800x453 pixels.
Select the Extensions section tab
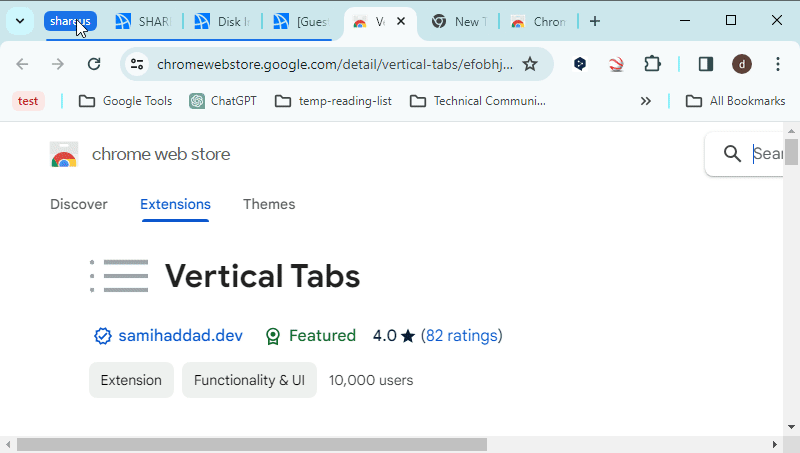[176, 205]
